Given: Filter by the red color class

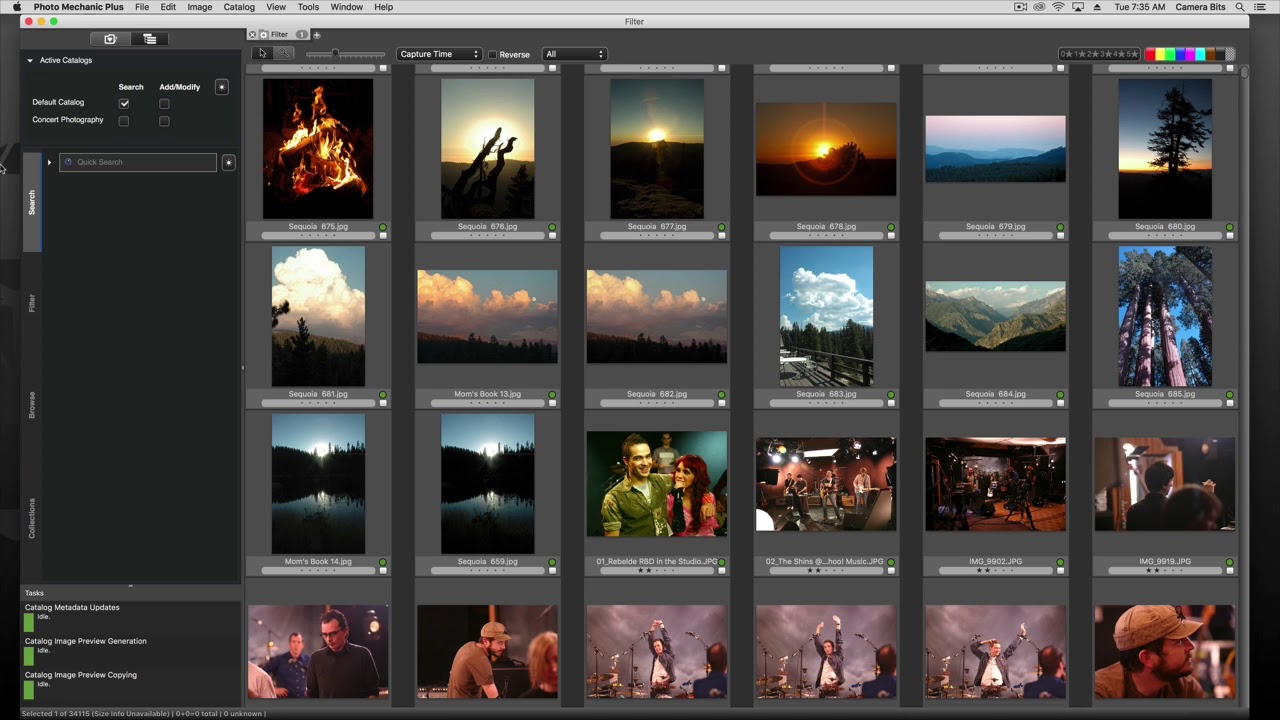Looking at the screenshot, I should point(1151,54).
